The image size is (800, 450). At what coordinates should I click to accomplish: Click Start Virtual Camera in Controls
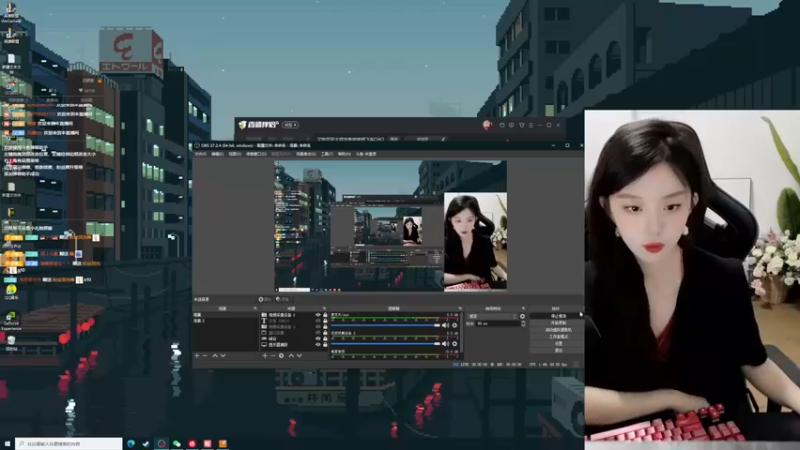click(557, 330)
